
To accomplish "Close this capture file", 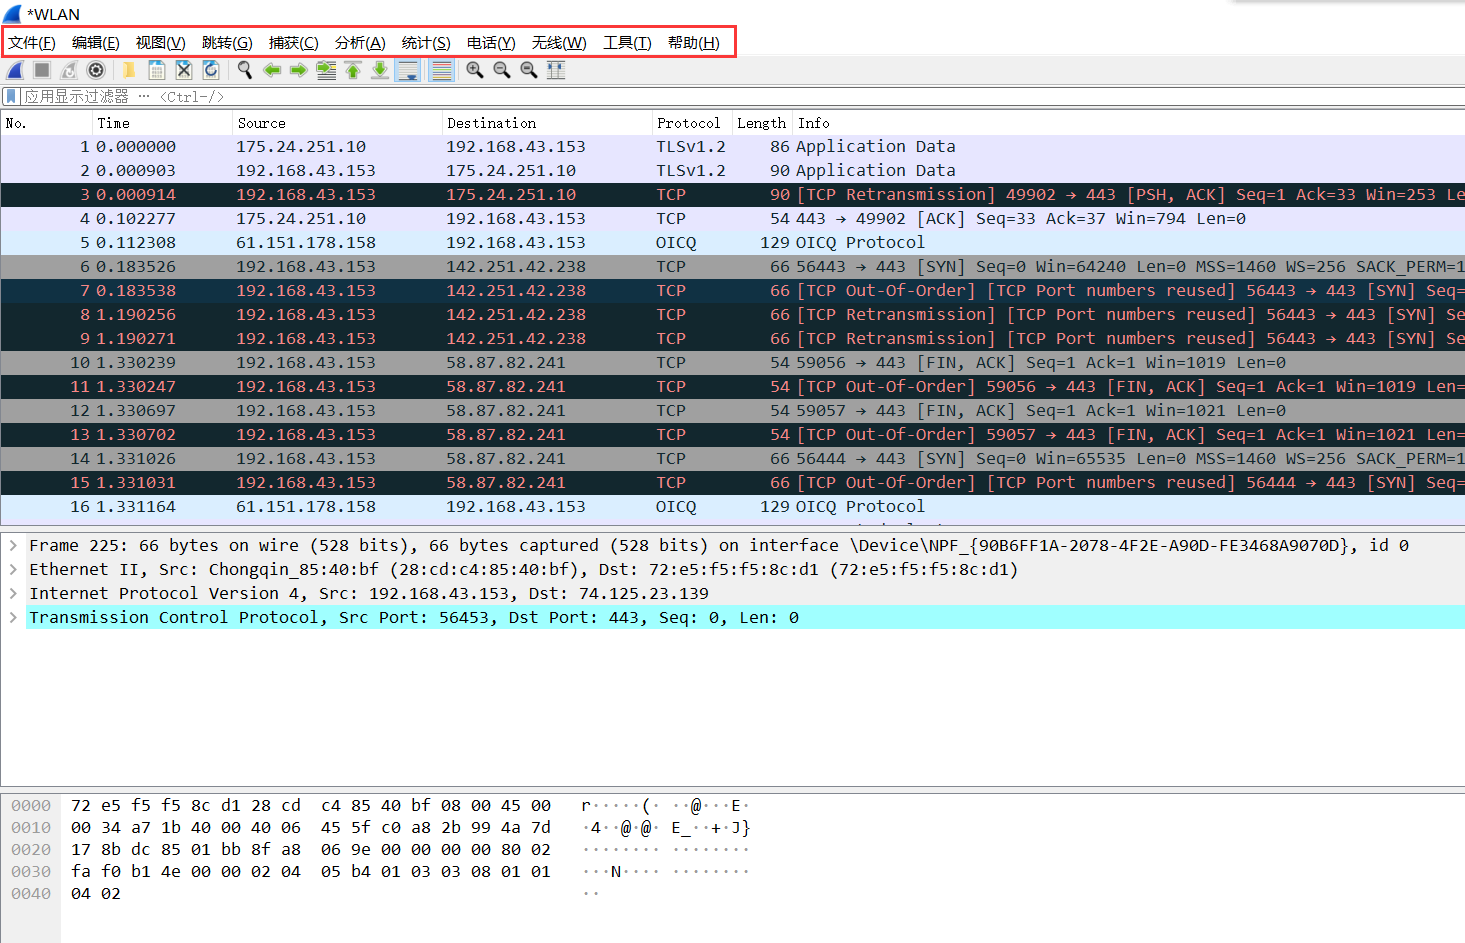I will (184, 70).
